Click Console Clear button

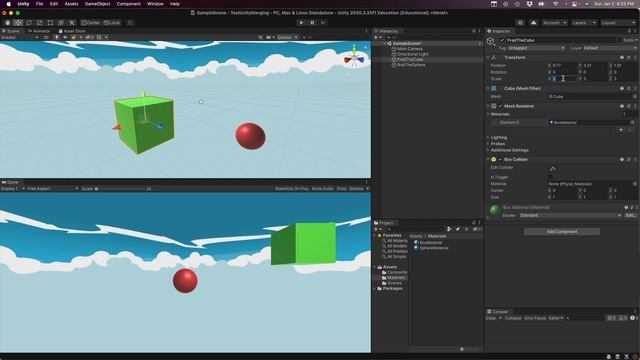(x=491, y=318)
